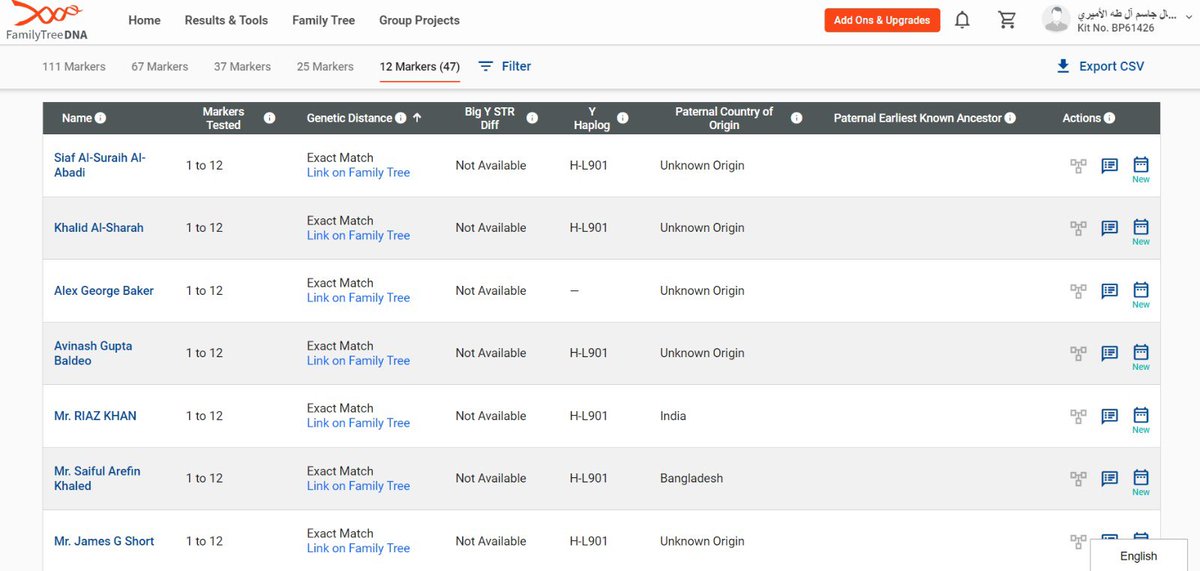This screenshot has height=571, width=1200.
Task: View family tree icon for Khalid Al-Sharah
Action: point(1078,228)
